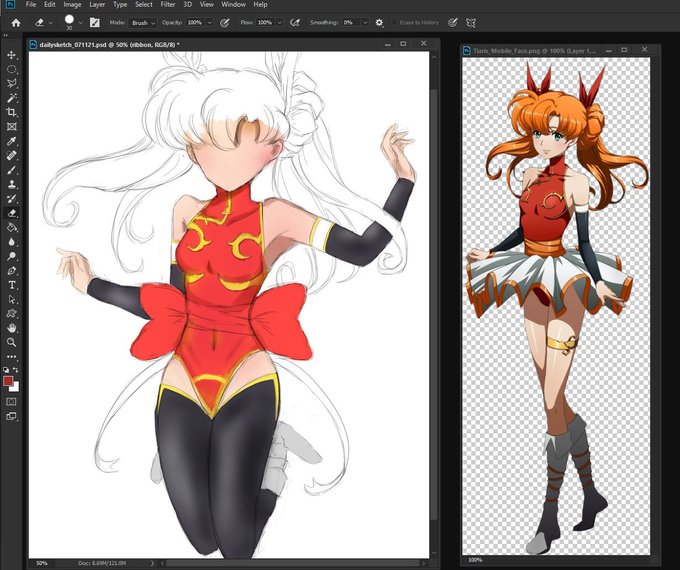Click the Home icon in options bar
The height and width of the screenshot is (570, 680).
tap(16, 23)
